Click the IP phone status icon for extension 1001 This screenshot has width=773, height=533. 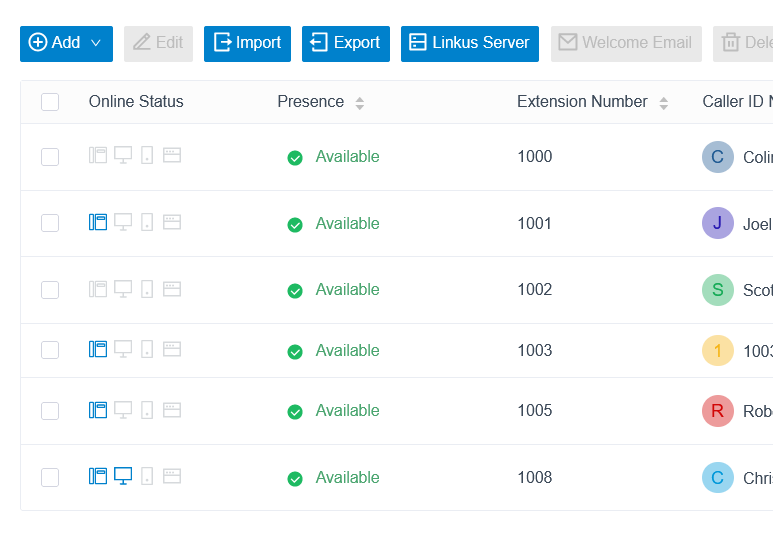pyautogui.click(x=98, y=222)
